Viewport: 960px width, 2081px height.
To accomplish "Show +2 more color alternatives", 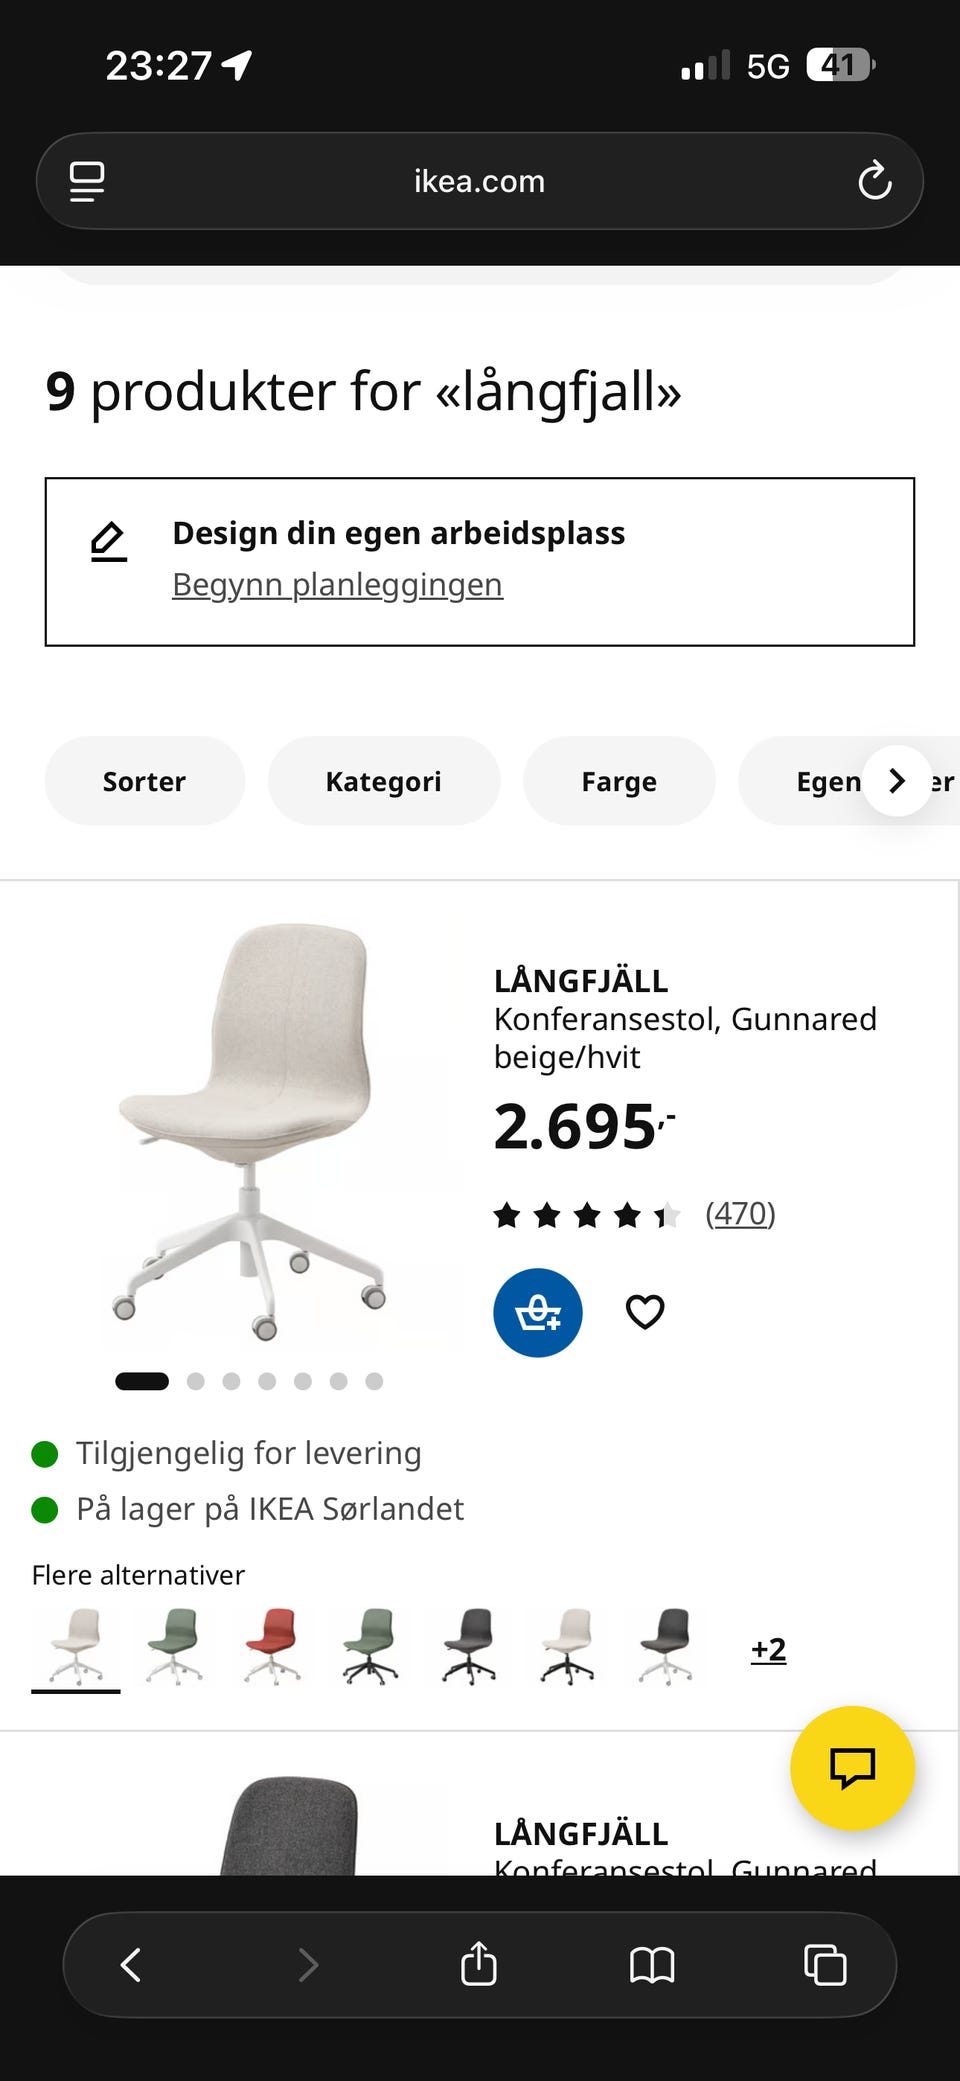I will pyautogui.click(x=768, y=1649).
